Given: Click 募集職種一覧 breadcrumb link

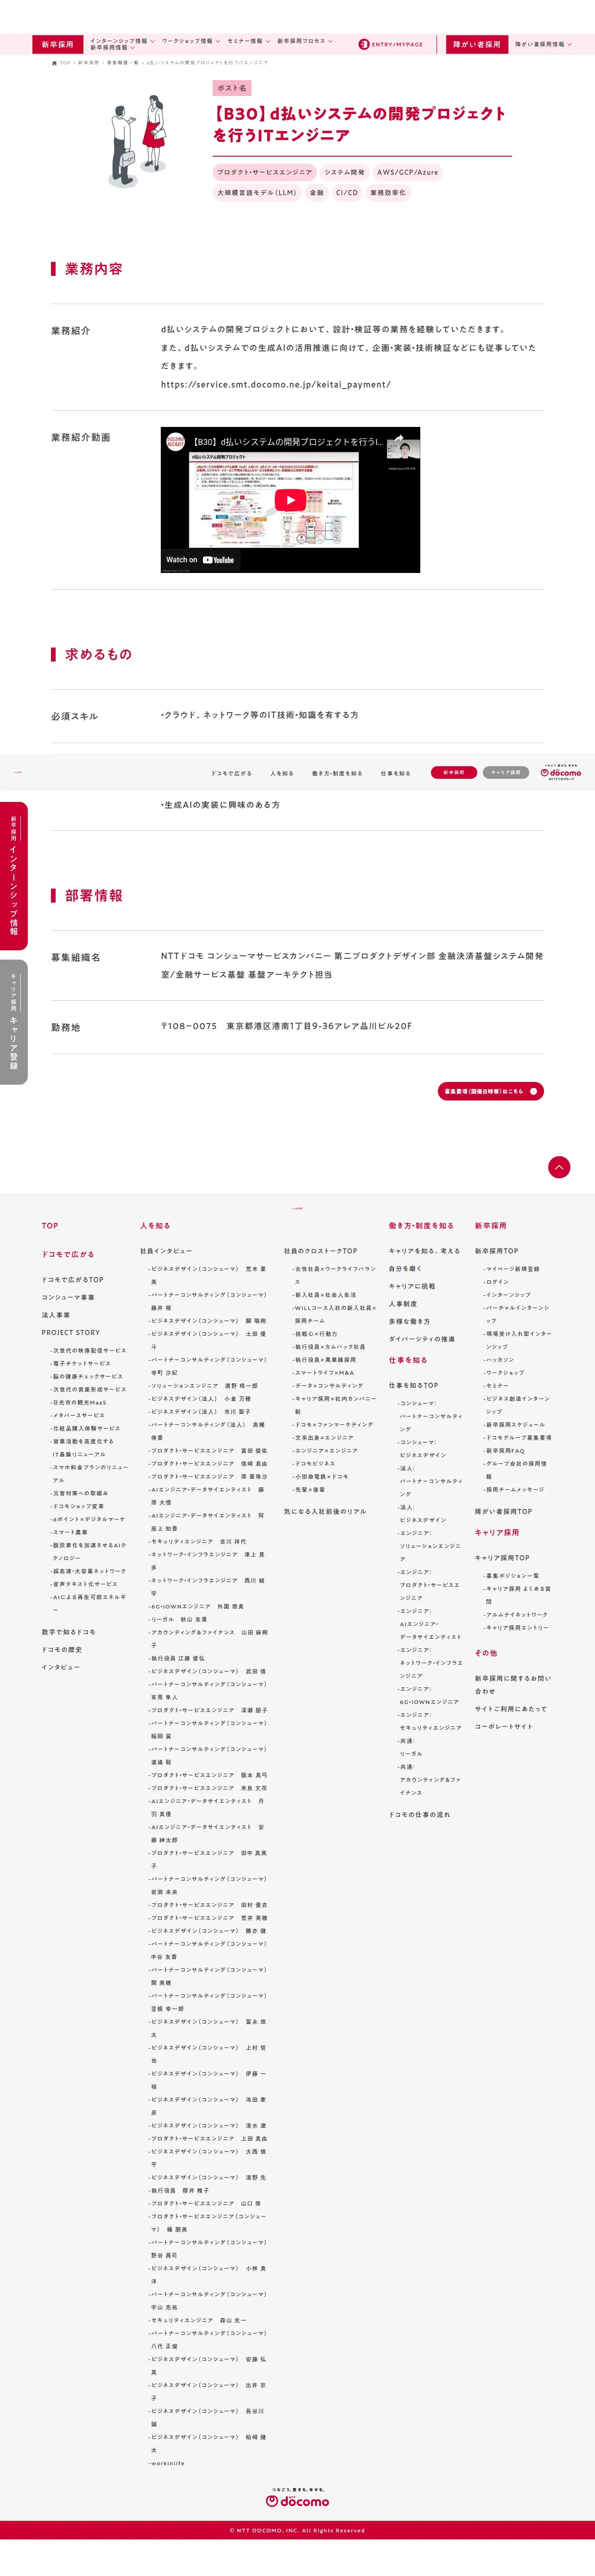Looking at the screenshot, I should (123, 63).
